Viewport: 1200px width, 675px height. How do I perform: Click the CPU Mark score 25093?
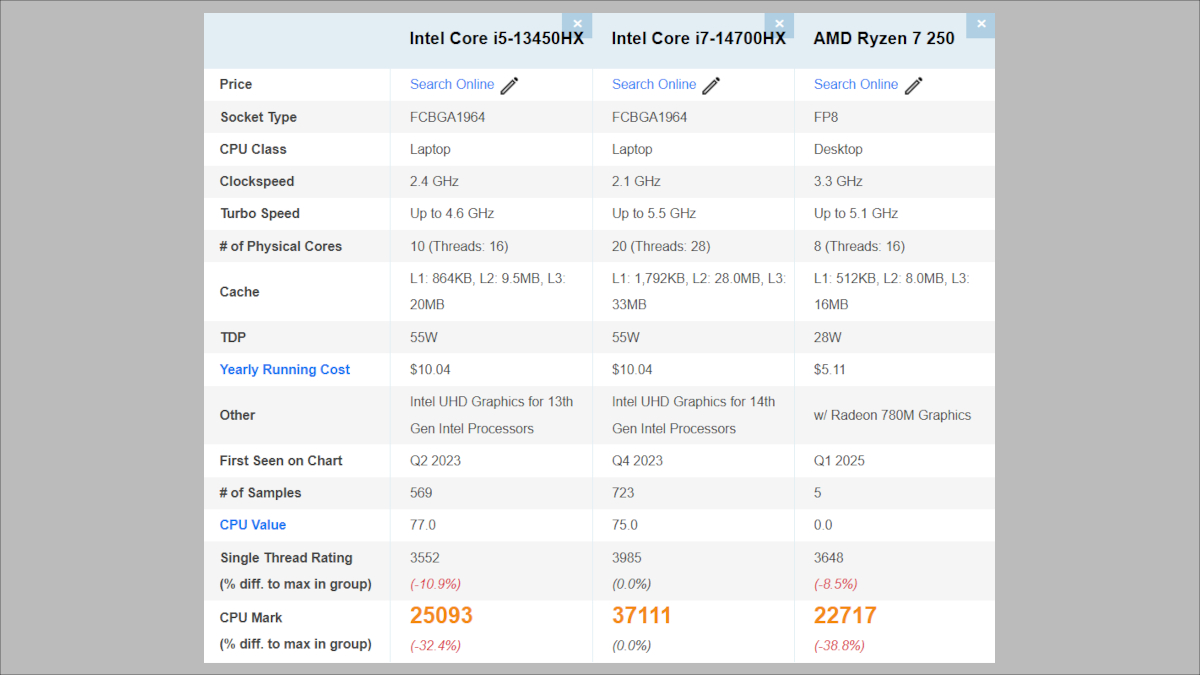441,616
